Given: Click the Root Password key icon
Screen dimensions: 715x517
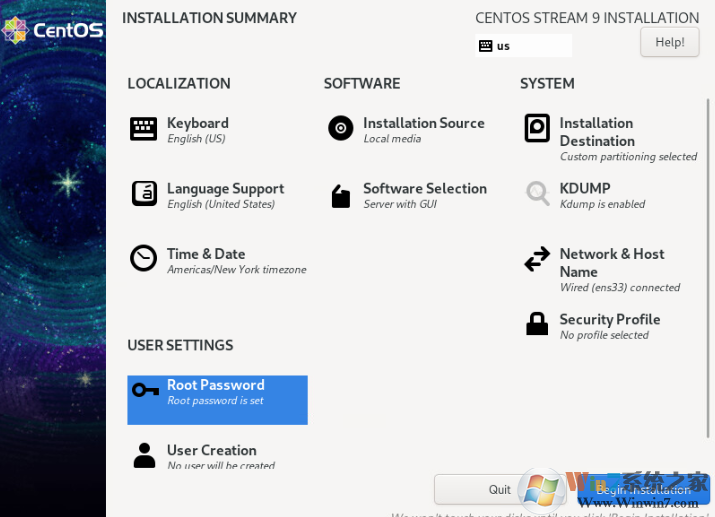Looking at the screenshot, I should pos(145,390).
